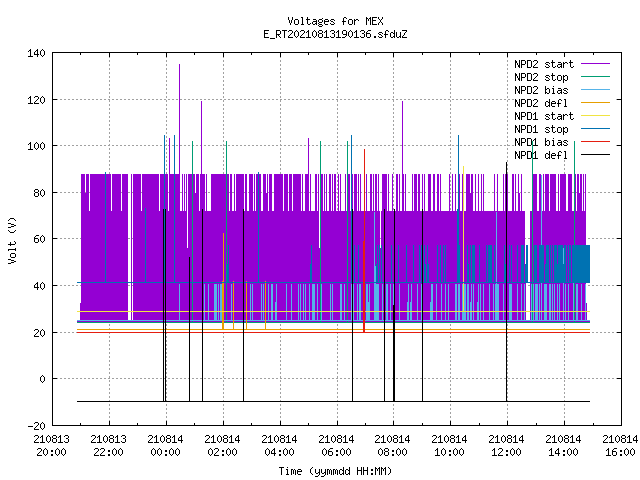Click the y-axis tick value 140

tap(36, 53)
